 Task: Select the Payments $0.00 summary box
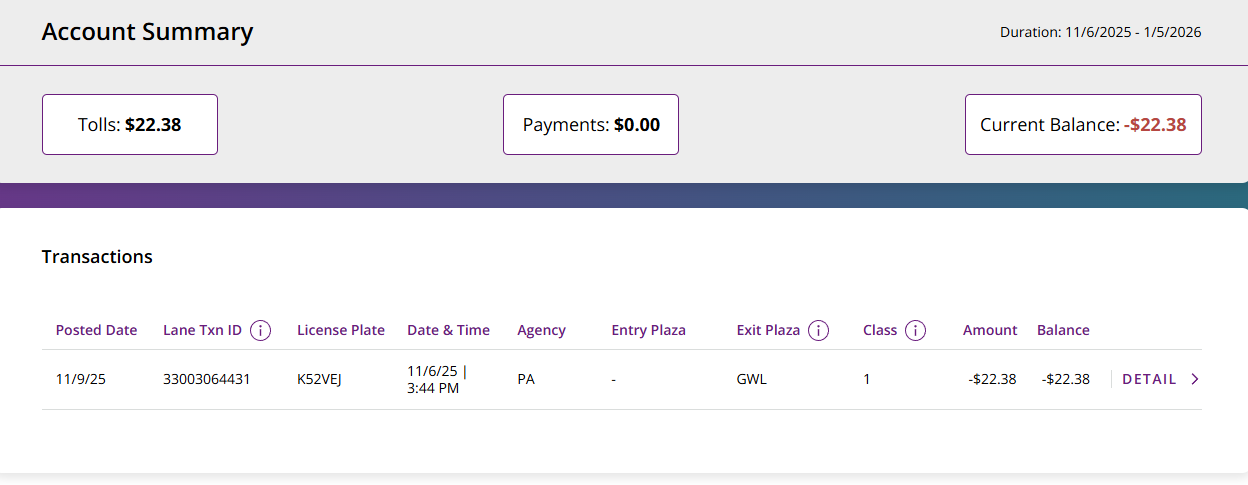click(x=591, y=125)
